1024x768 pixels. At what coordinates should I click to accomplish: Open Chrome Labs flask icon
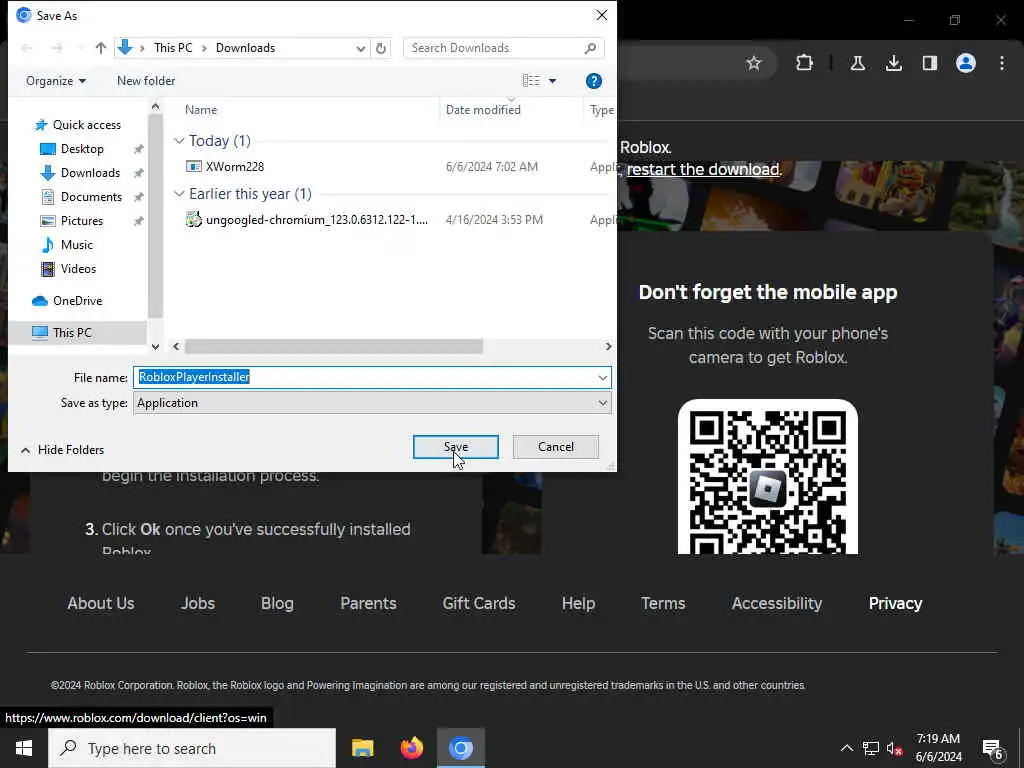857,63
